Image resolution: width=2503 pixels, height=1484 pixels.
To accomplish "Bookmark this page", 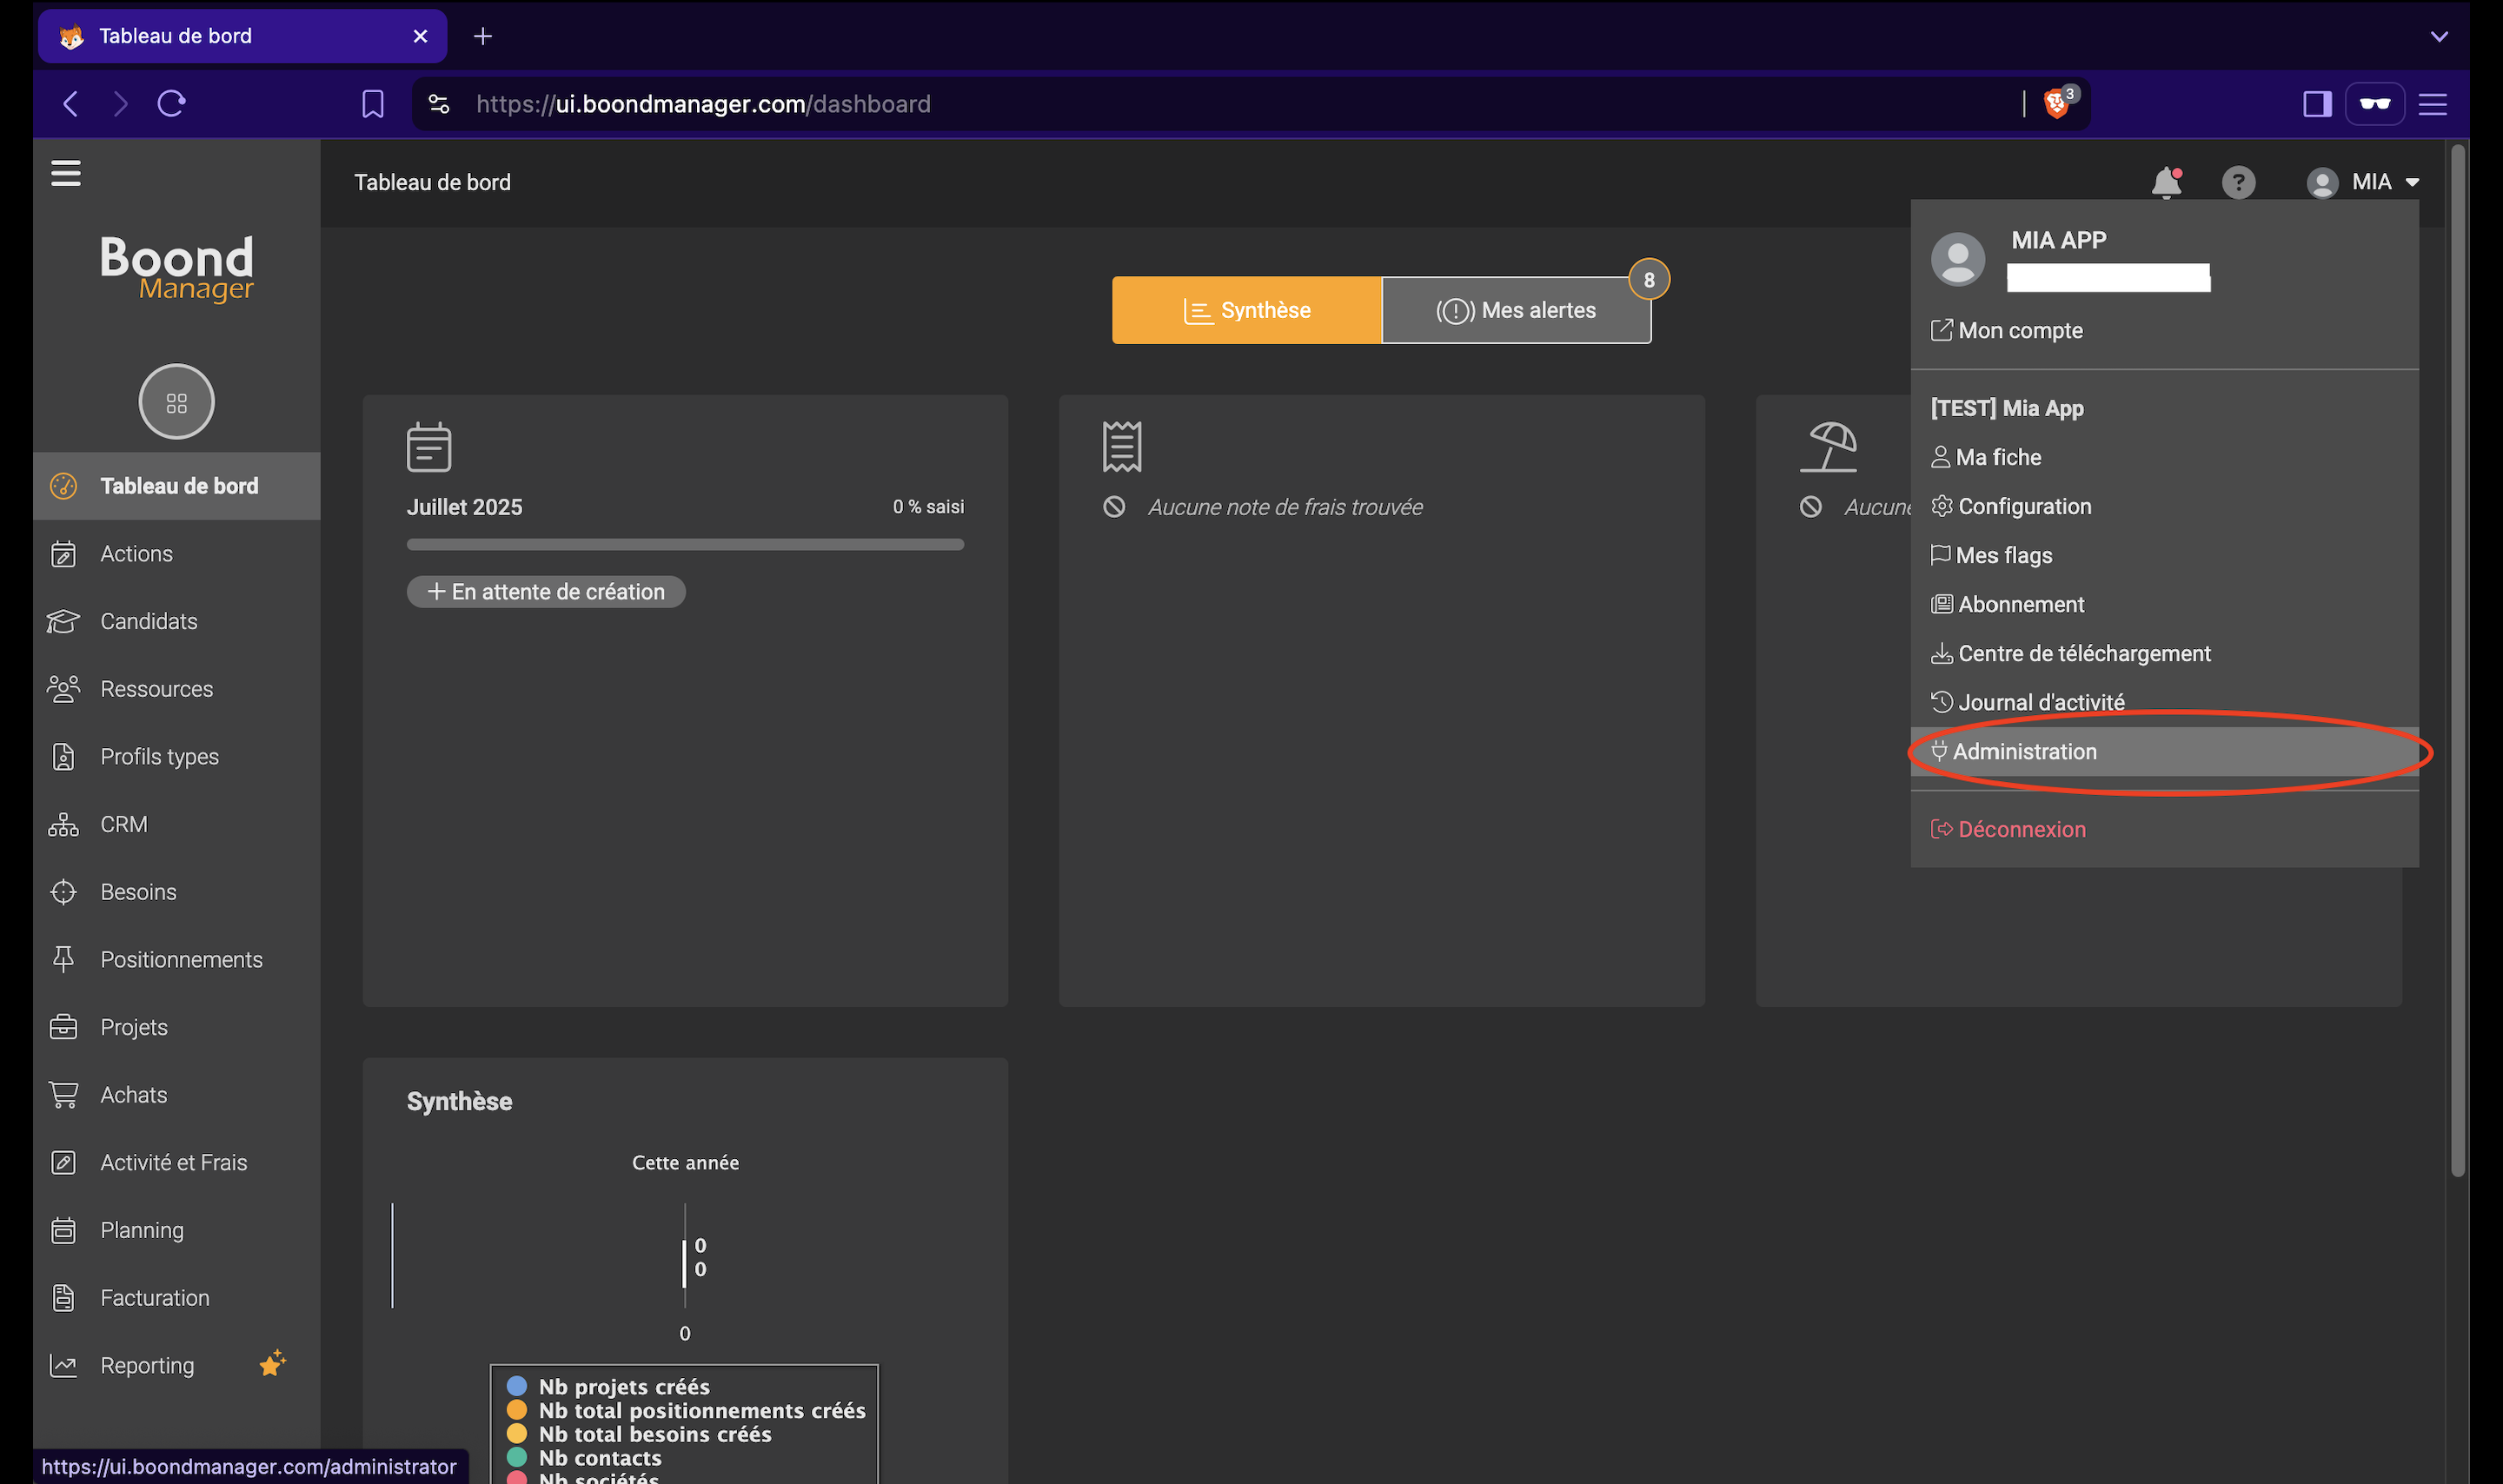I will (x=372, y=104).
